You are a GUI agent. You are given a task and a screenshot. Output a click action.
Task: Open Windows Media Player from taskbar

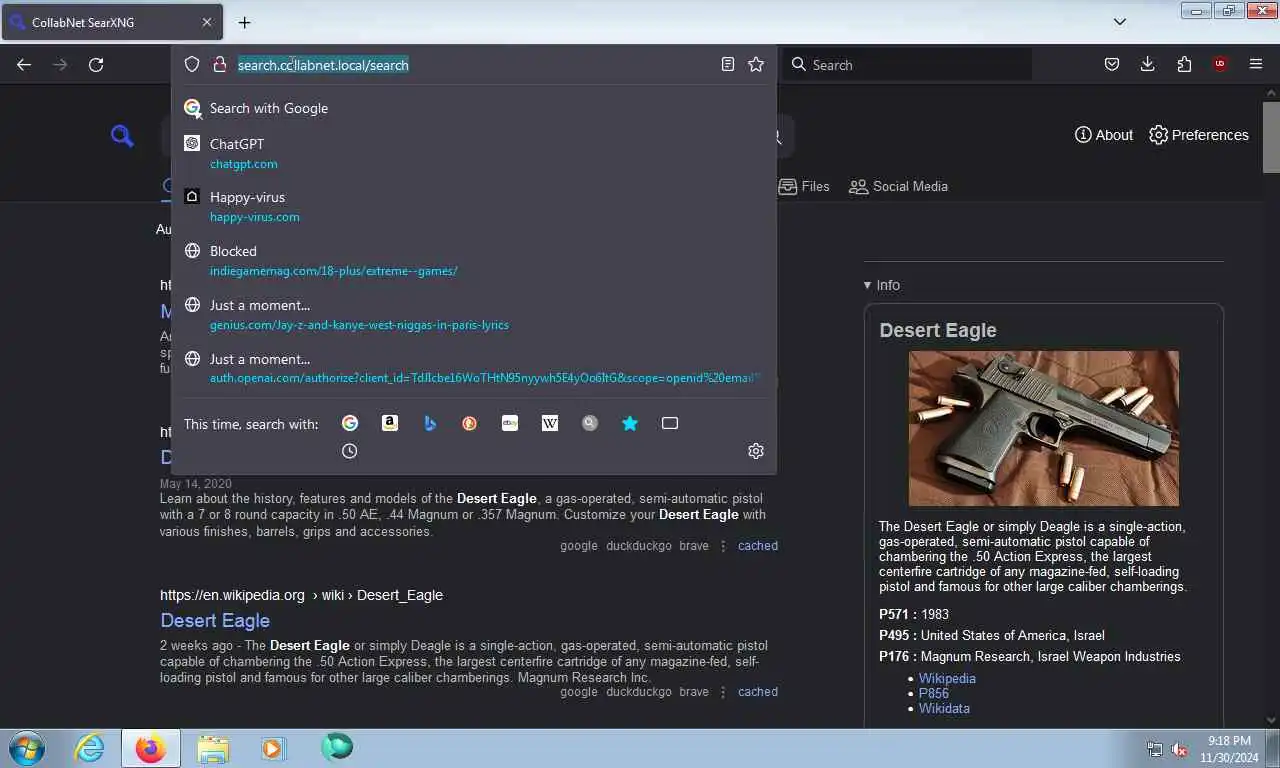(272, 748)
